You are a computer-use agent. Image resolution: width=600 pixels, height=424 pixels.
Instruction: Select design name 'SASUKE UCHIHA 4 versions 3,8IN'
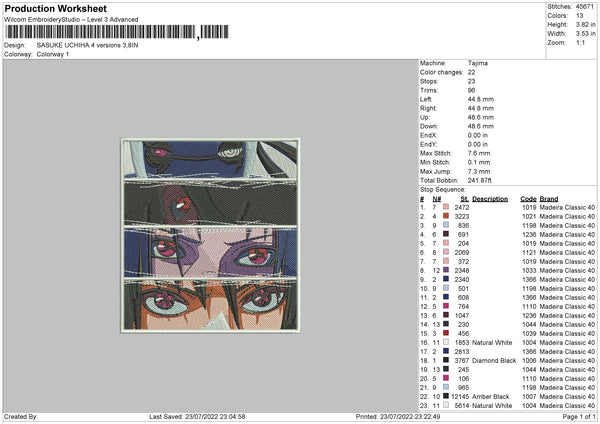(x=88, y=45)
